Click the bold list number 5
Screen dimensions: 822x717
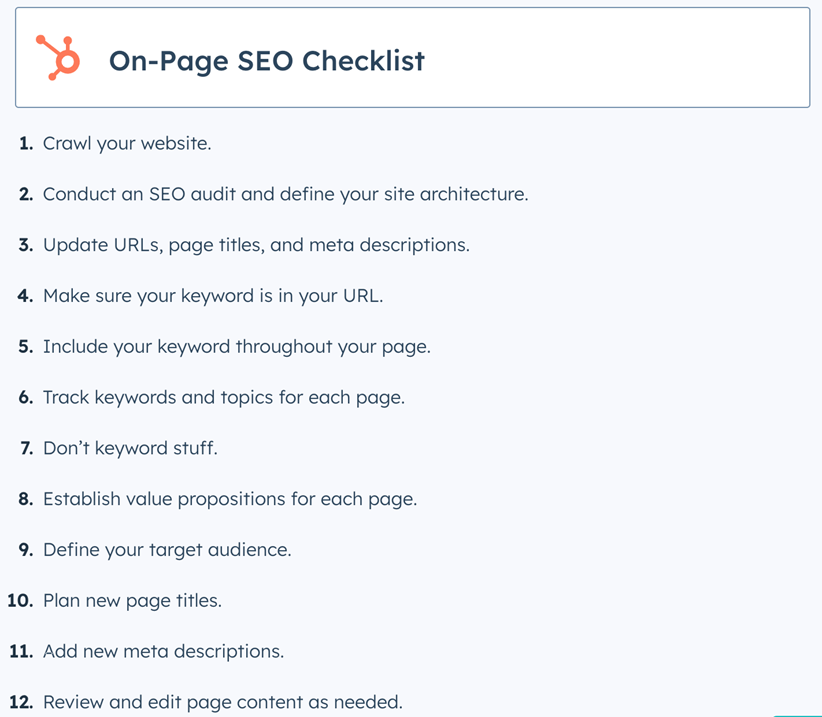(26, 347)
